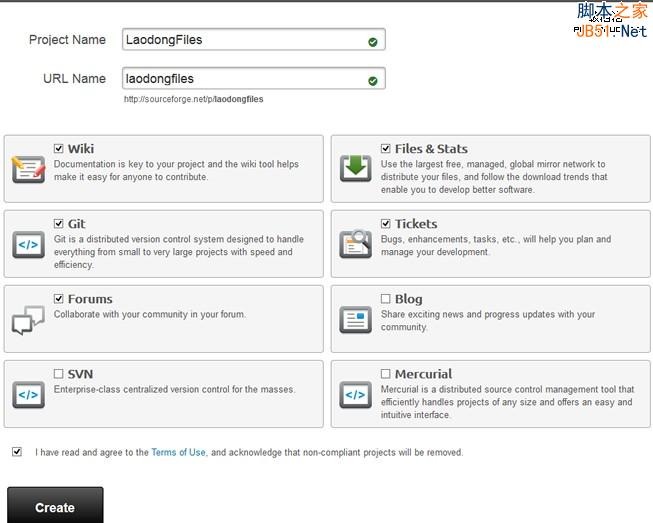This screenshot has width=653, height=523.
Task: Click the green checkmark in Project Name field
Action: click(x=373, y=42)
